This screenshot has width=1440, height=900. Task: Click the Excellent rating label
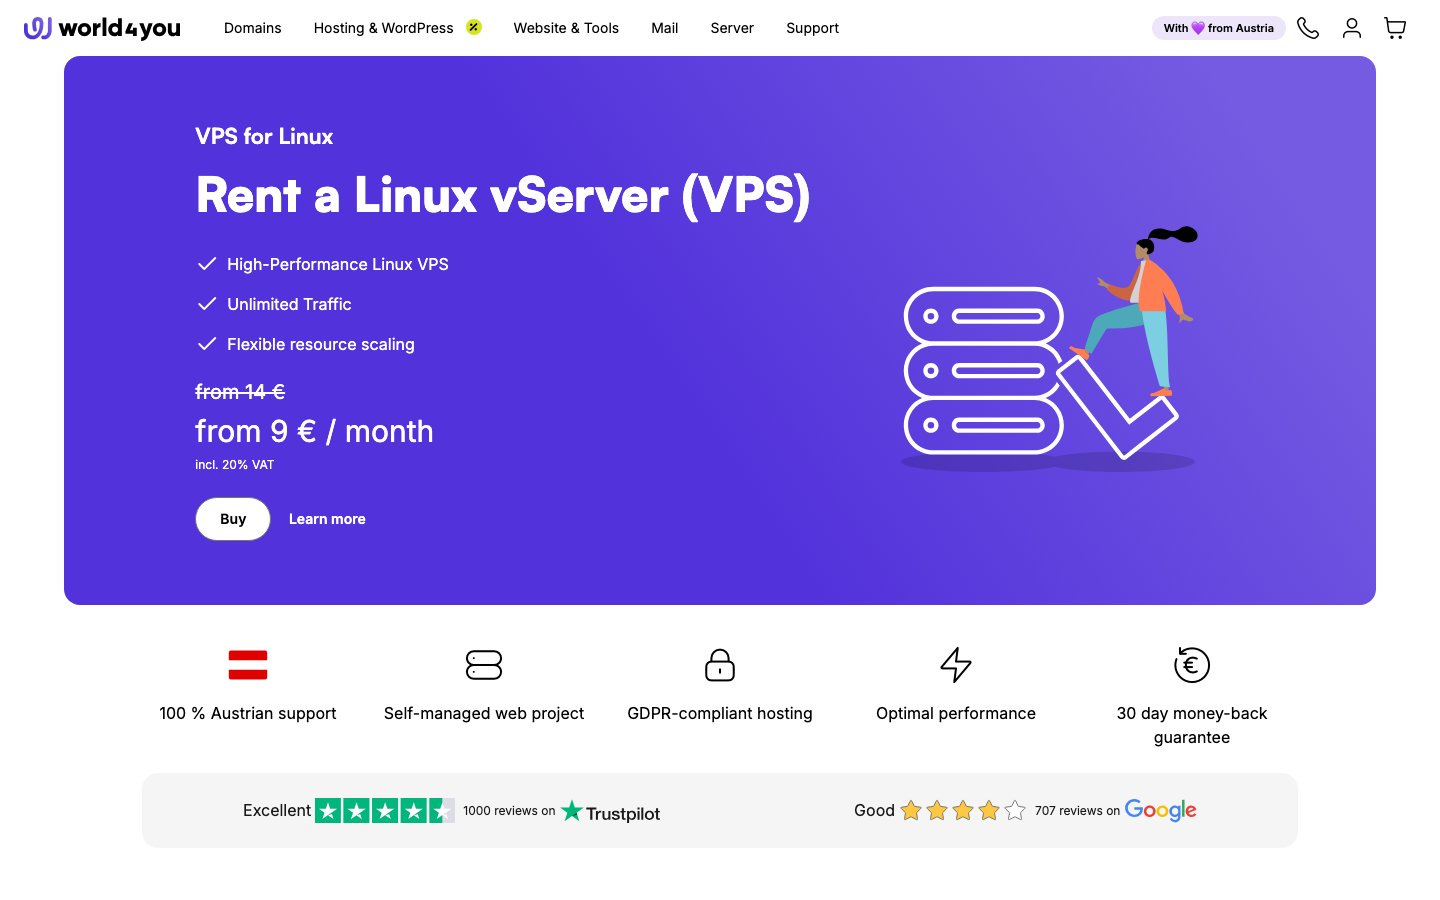277,810
